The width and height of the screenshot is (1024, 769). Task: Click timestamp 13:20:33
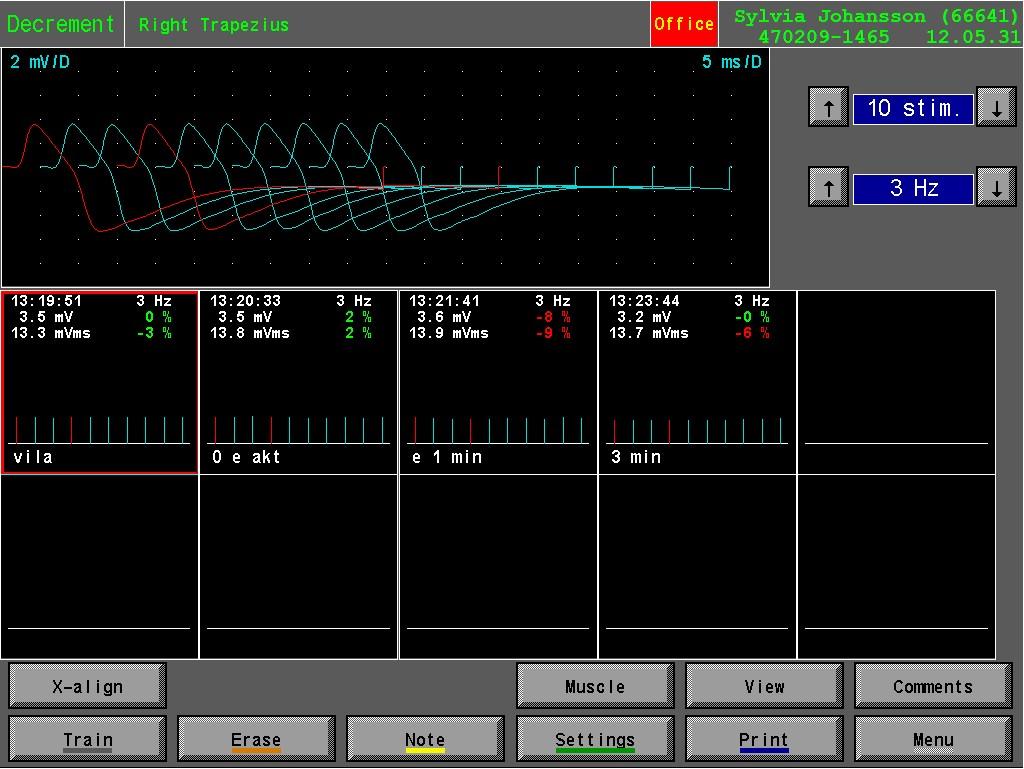pos(246,301)
